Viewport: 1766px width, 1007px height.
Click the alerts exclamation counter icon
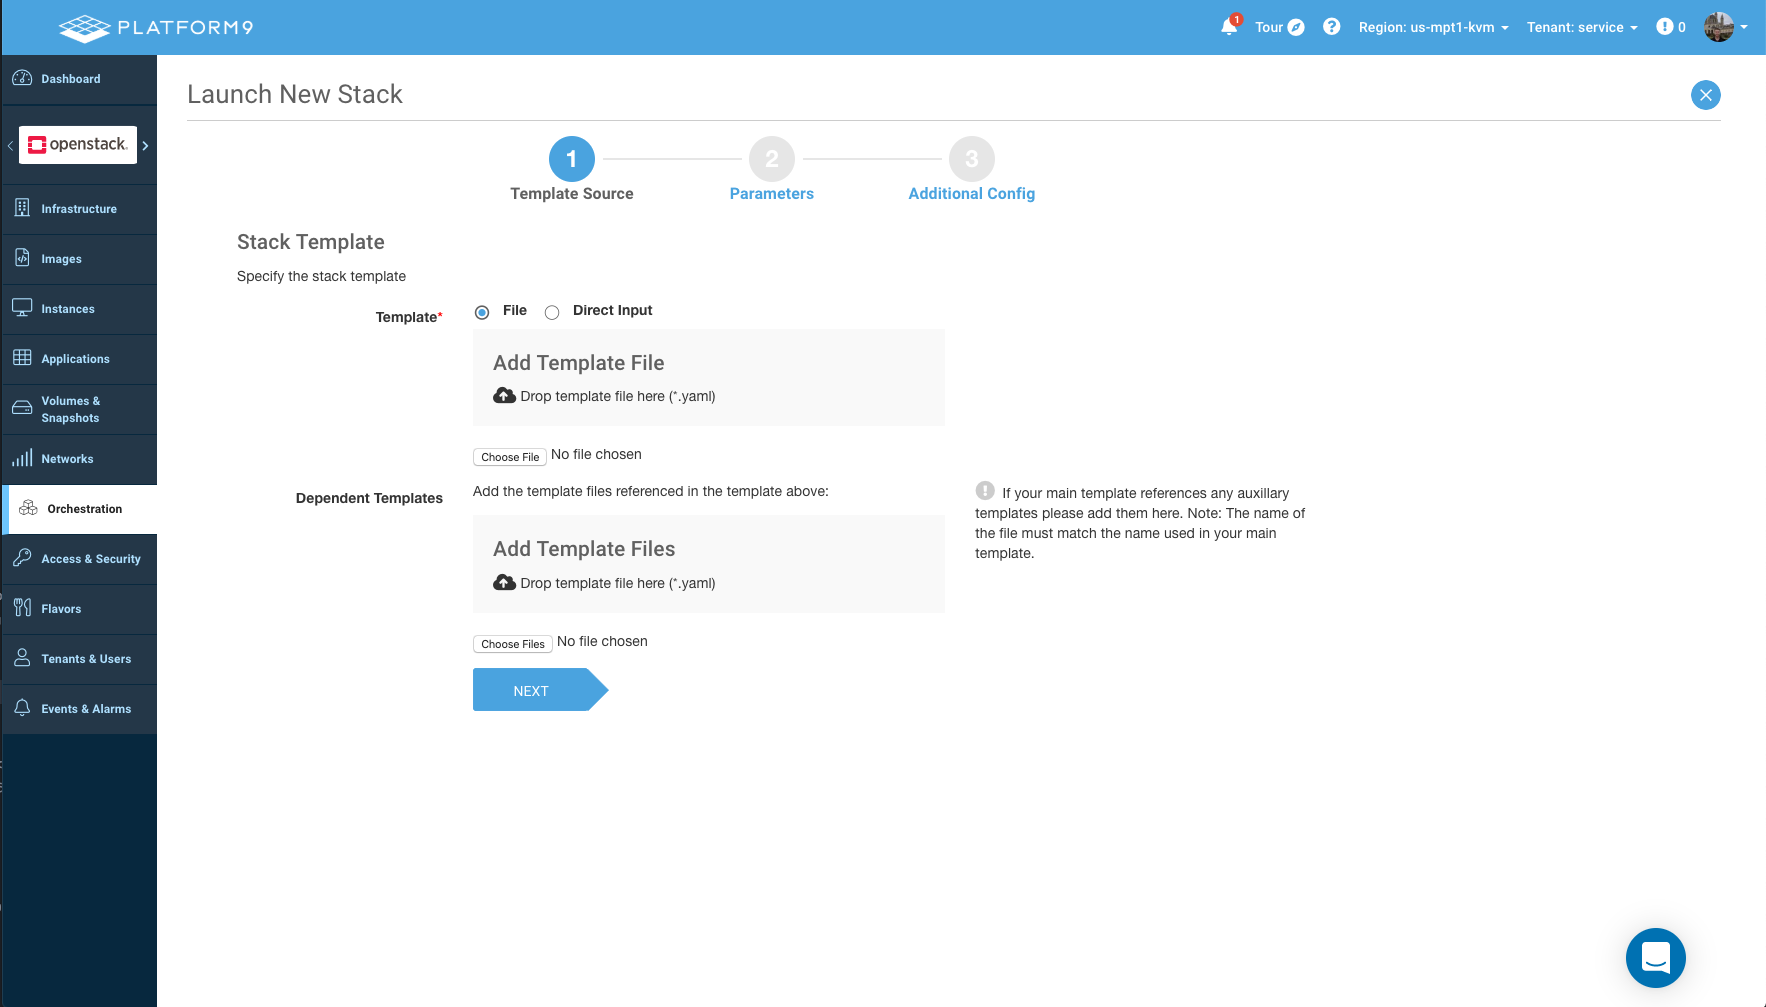(1665, 27)
